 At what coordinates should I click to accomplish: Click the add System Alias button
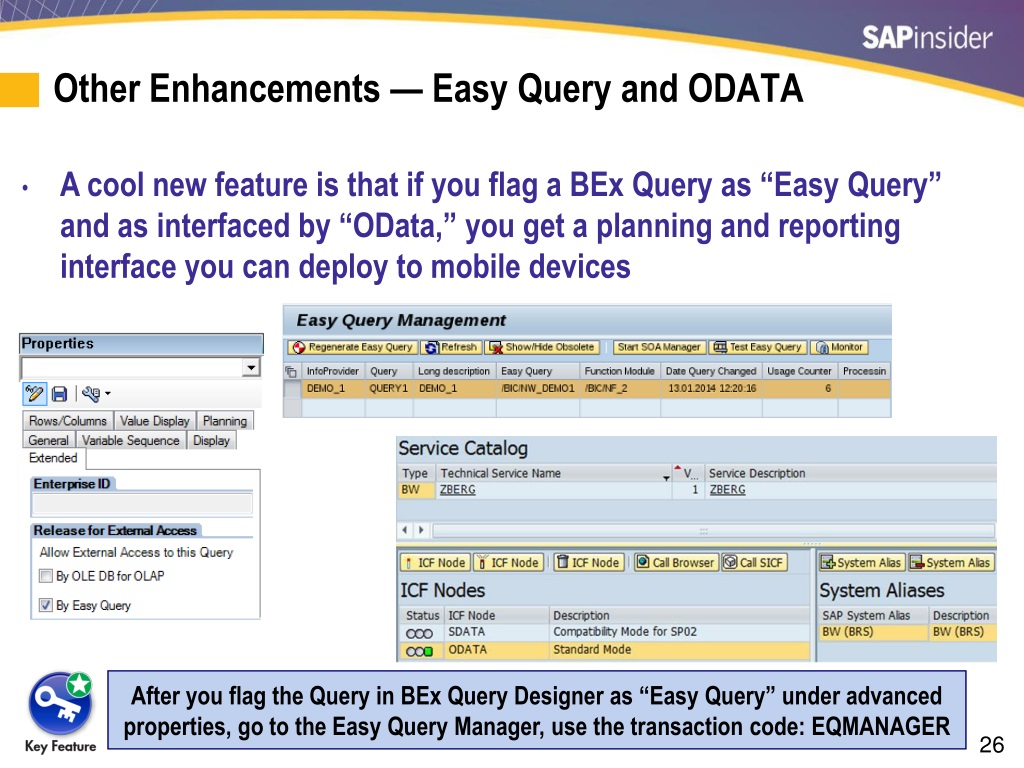pyautogui.click(x=862, y=562)
